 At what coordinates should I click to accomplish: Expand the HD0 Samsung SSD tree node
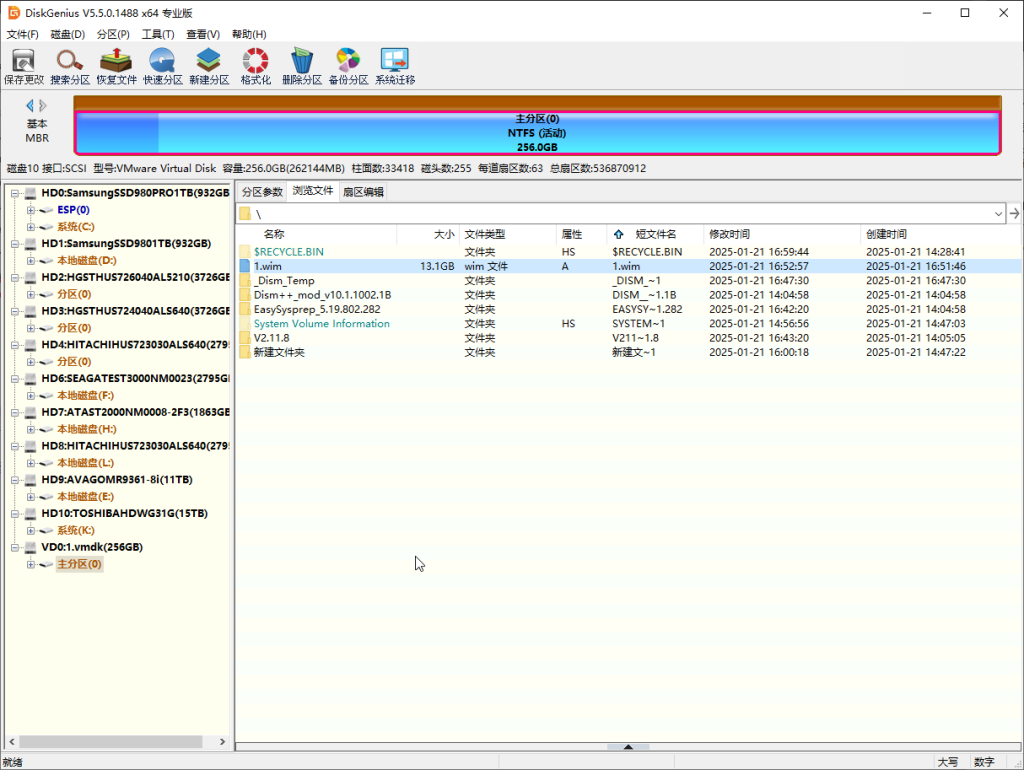click(x=16, y=193)
